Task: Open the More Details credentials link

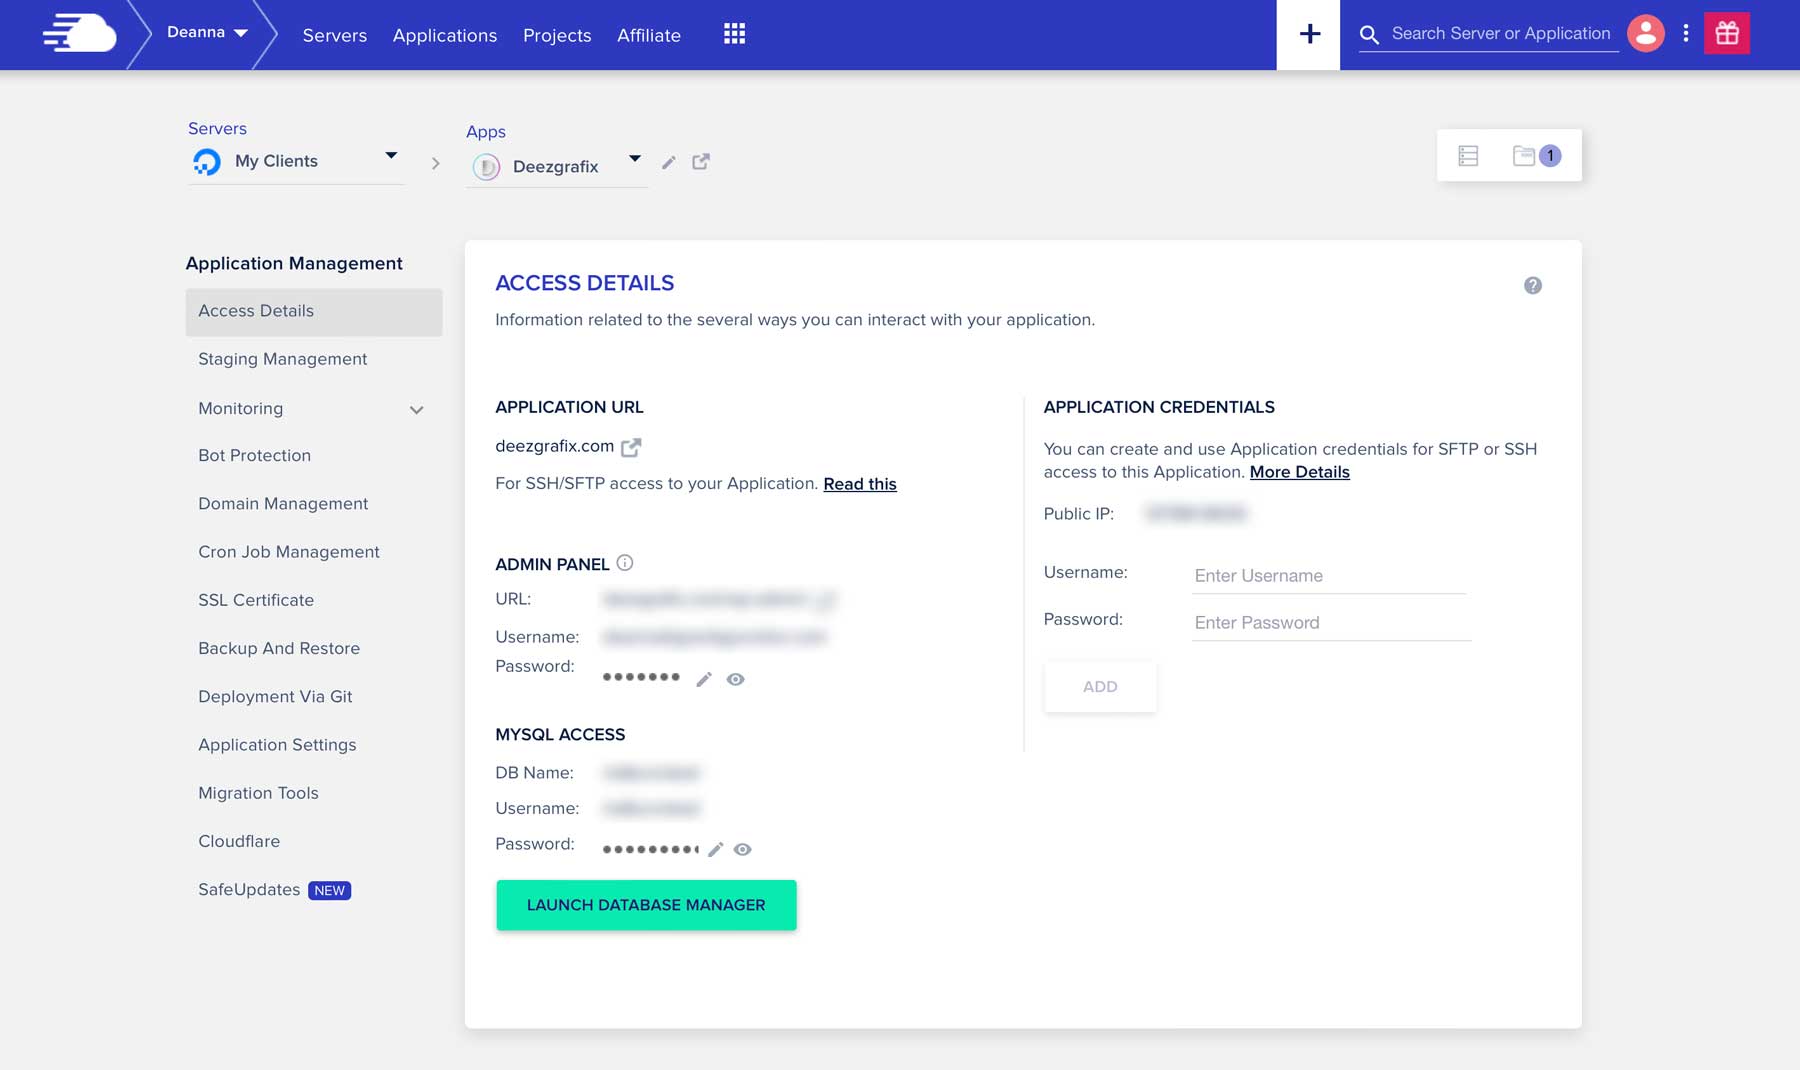Action: (1299, 471)
